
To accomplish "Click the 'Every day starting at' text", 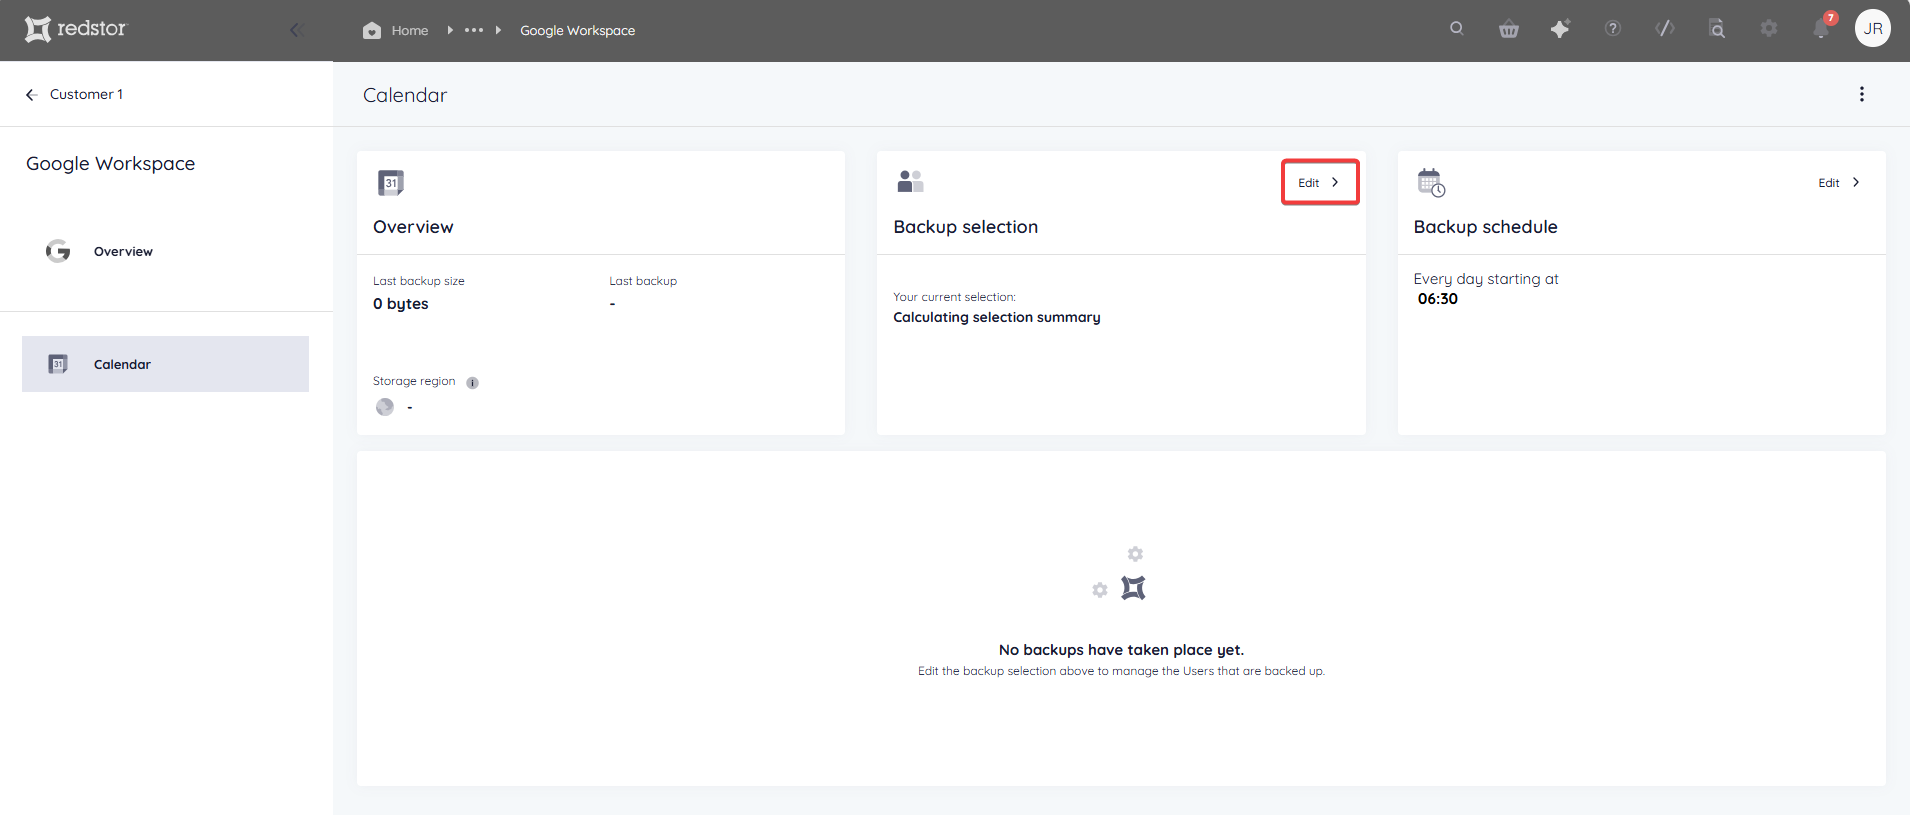I will point(1485,279).
